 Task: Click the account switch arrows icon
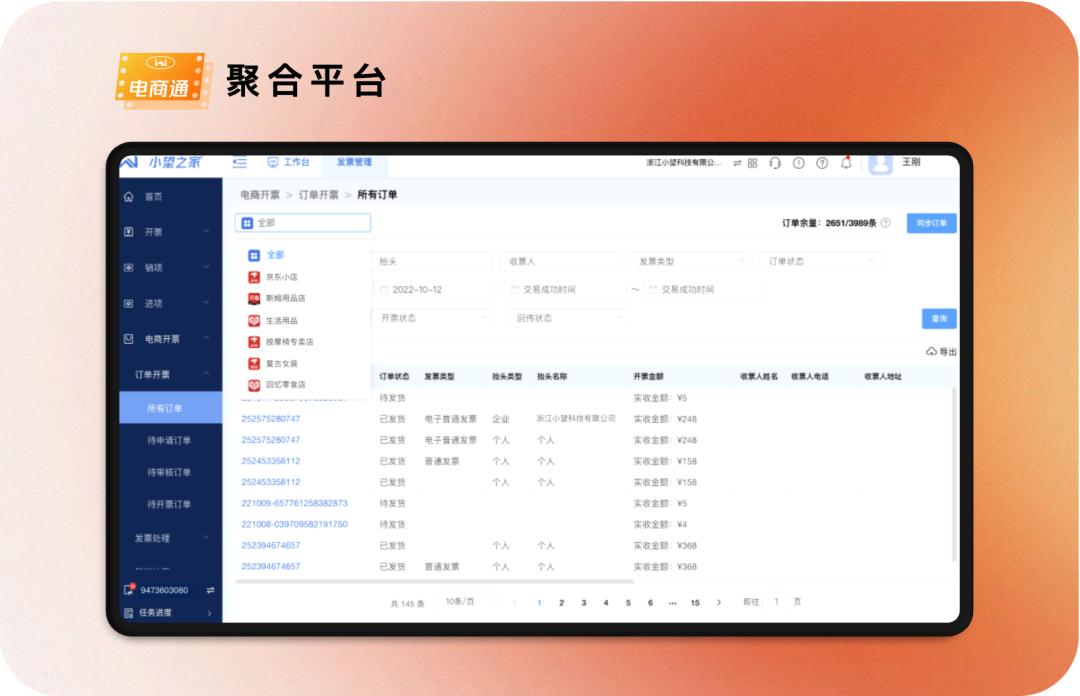(x=737, y=163)
